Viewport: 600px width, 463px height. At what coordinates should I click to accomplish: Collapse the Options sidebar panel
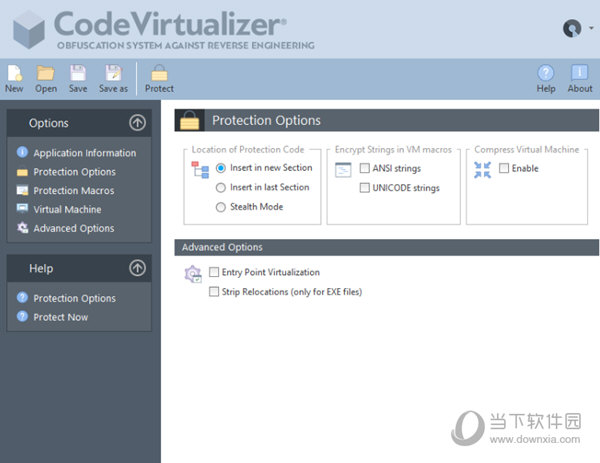(137, 123)
